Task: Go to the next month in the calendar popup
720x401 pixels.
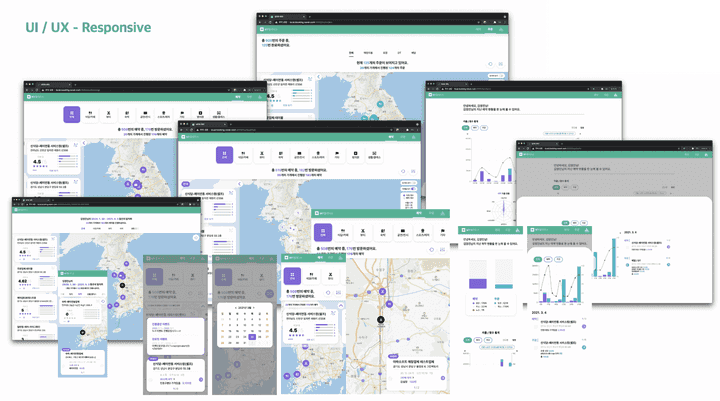Action: [x=254, y=307]
